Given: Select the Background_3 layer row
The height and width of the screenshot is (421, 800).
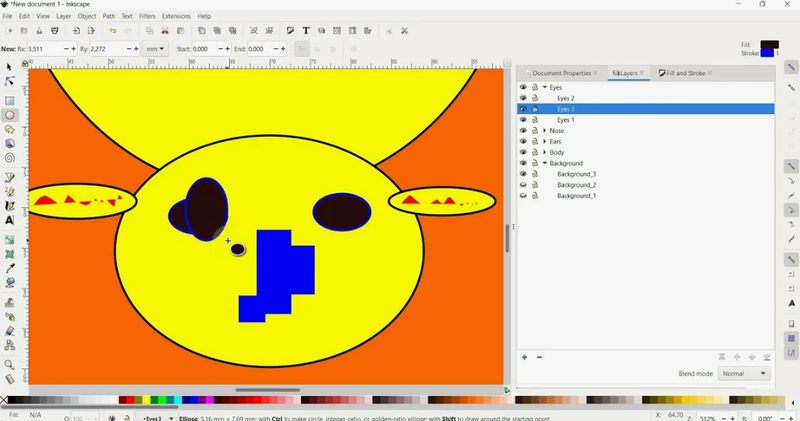Looking at the screenshot, I should coord(645,174).
